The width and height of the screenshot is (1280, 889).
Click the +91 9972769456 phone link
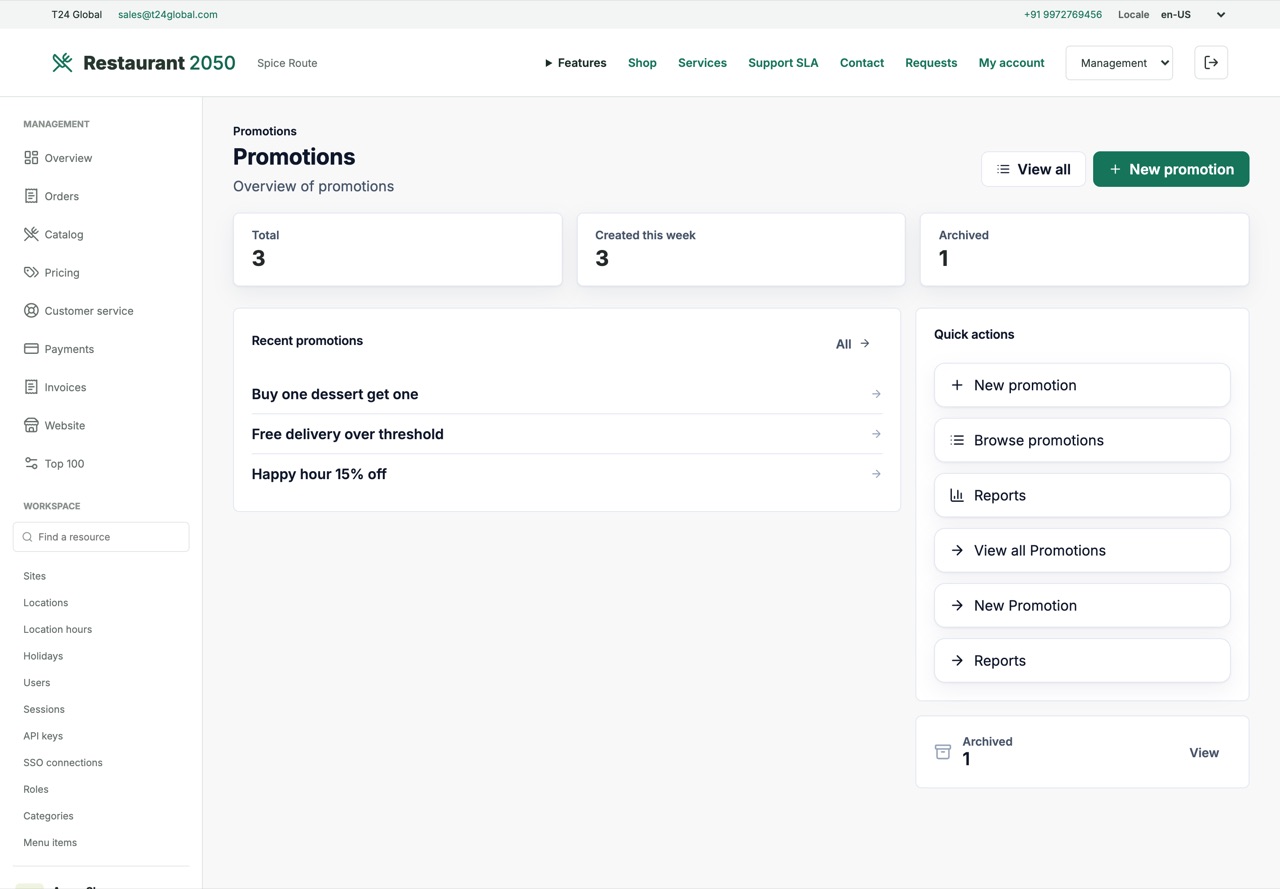point(1063,15)
